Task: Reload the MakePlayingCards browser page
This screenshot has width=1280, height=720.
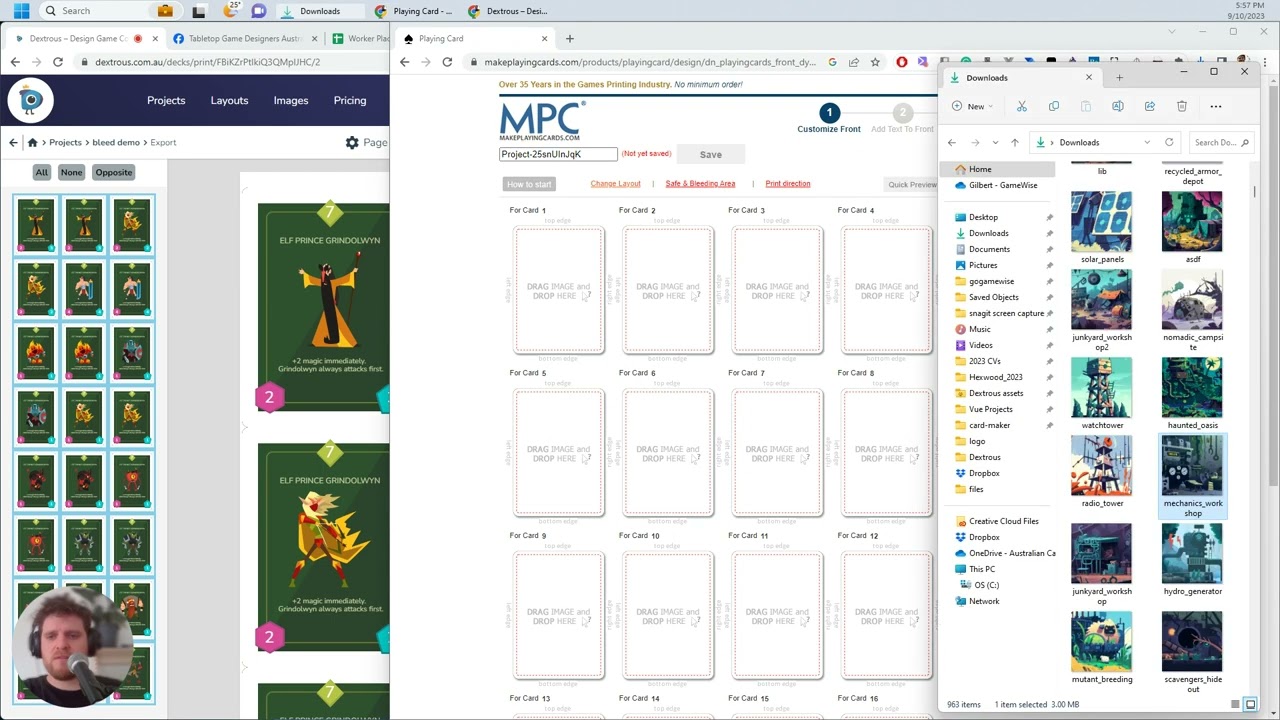Action: click(x=447, y=62)
